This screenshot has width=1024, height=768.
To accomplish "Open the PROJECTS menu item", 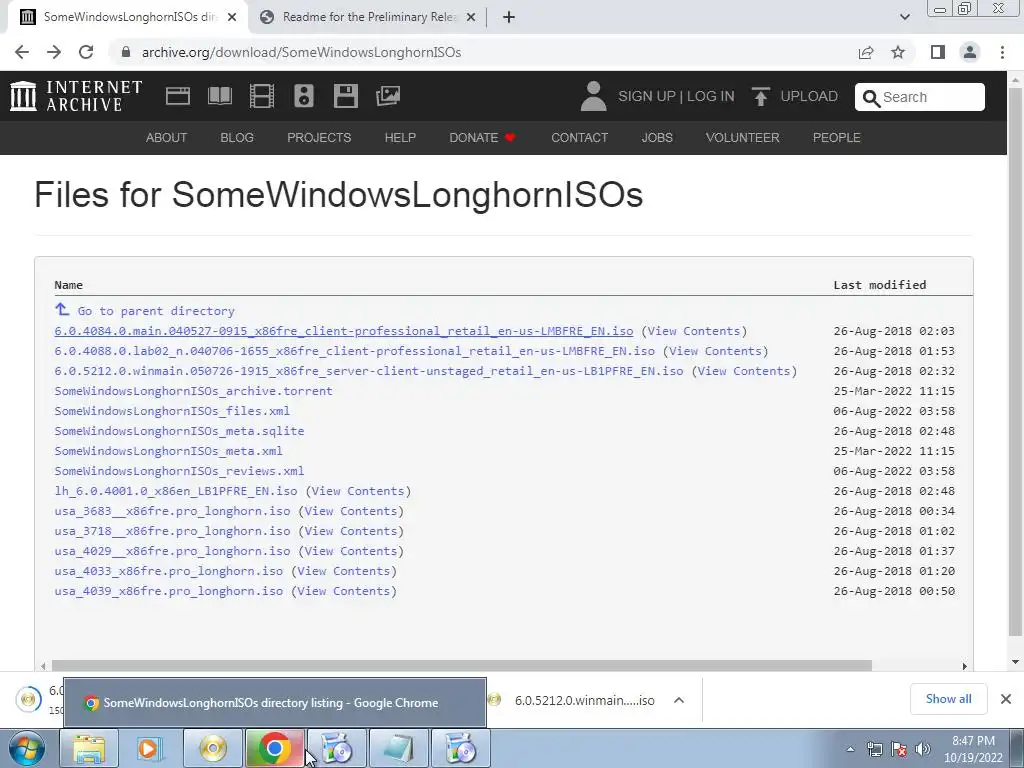I will pyautogui.click(x=319, y=138).
